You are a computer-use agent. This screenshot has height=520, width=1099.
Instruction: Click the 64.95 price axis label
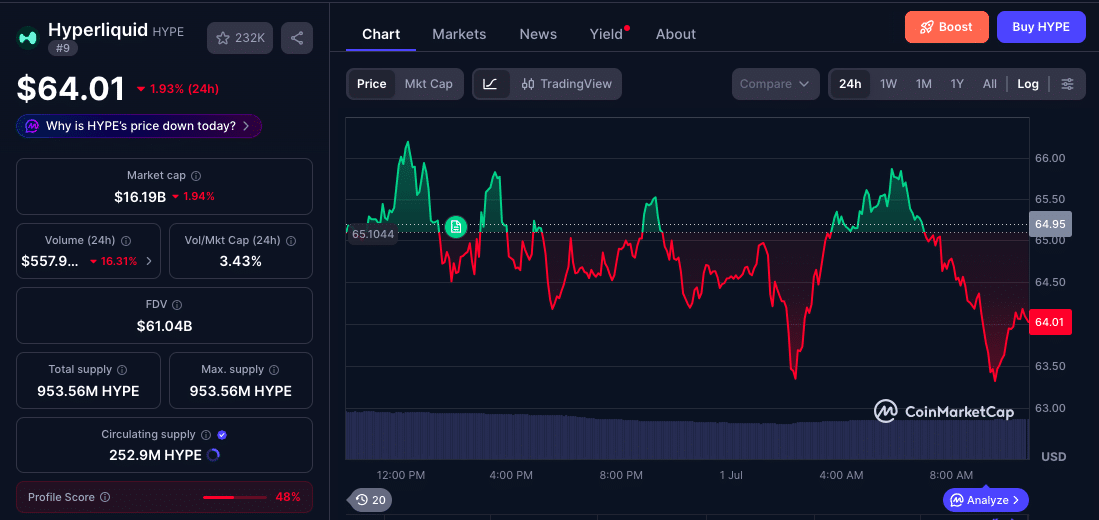1049,224
